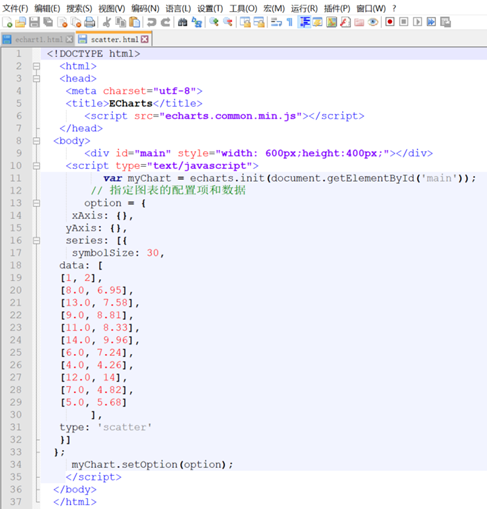Click the New file toolbar icon
Image resolution: width=487 pixels, height=509 pixels.
tap(7, 22)
